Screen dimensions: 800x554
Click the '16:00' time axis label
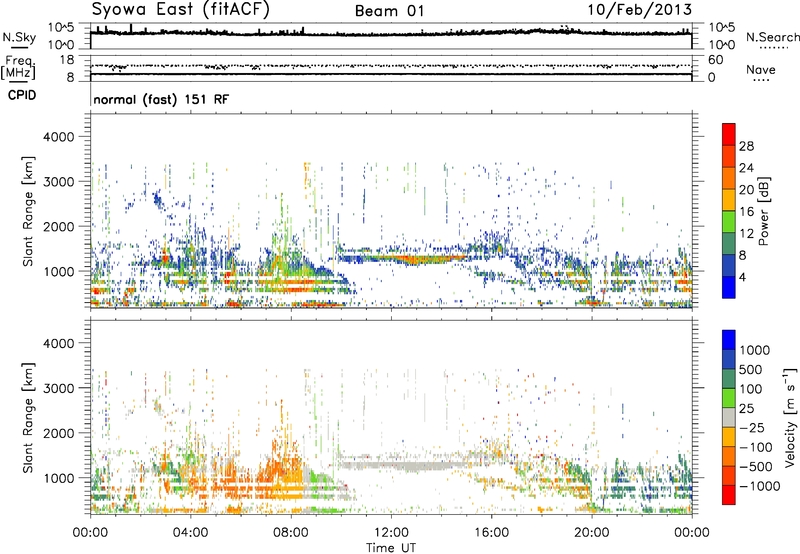(491, 533)
